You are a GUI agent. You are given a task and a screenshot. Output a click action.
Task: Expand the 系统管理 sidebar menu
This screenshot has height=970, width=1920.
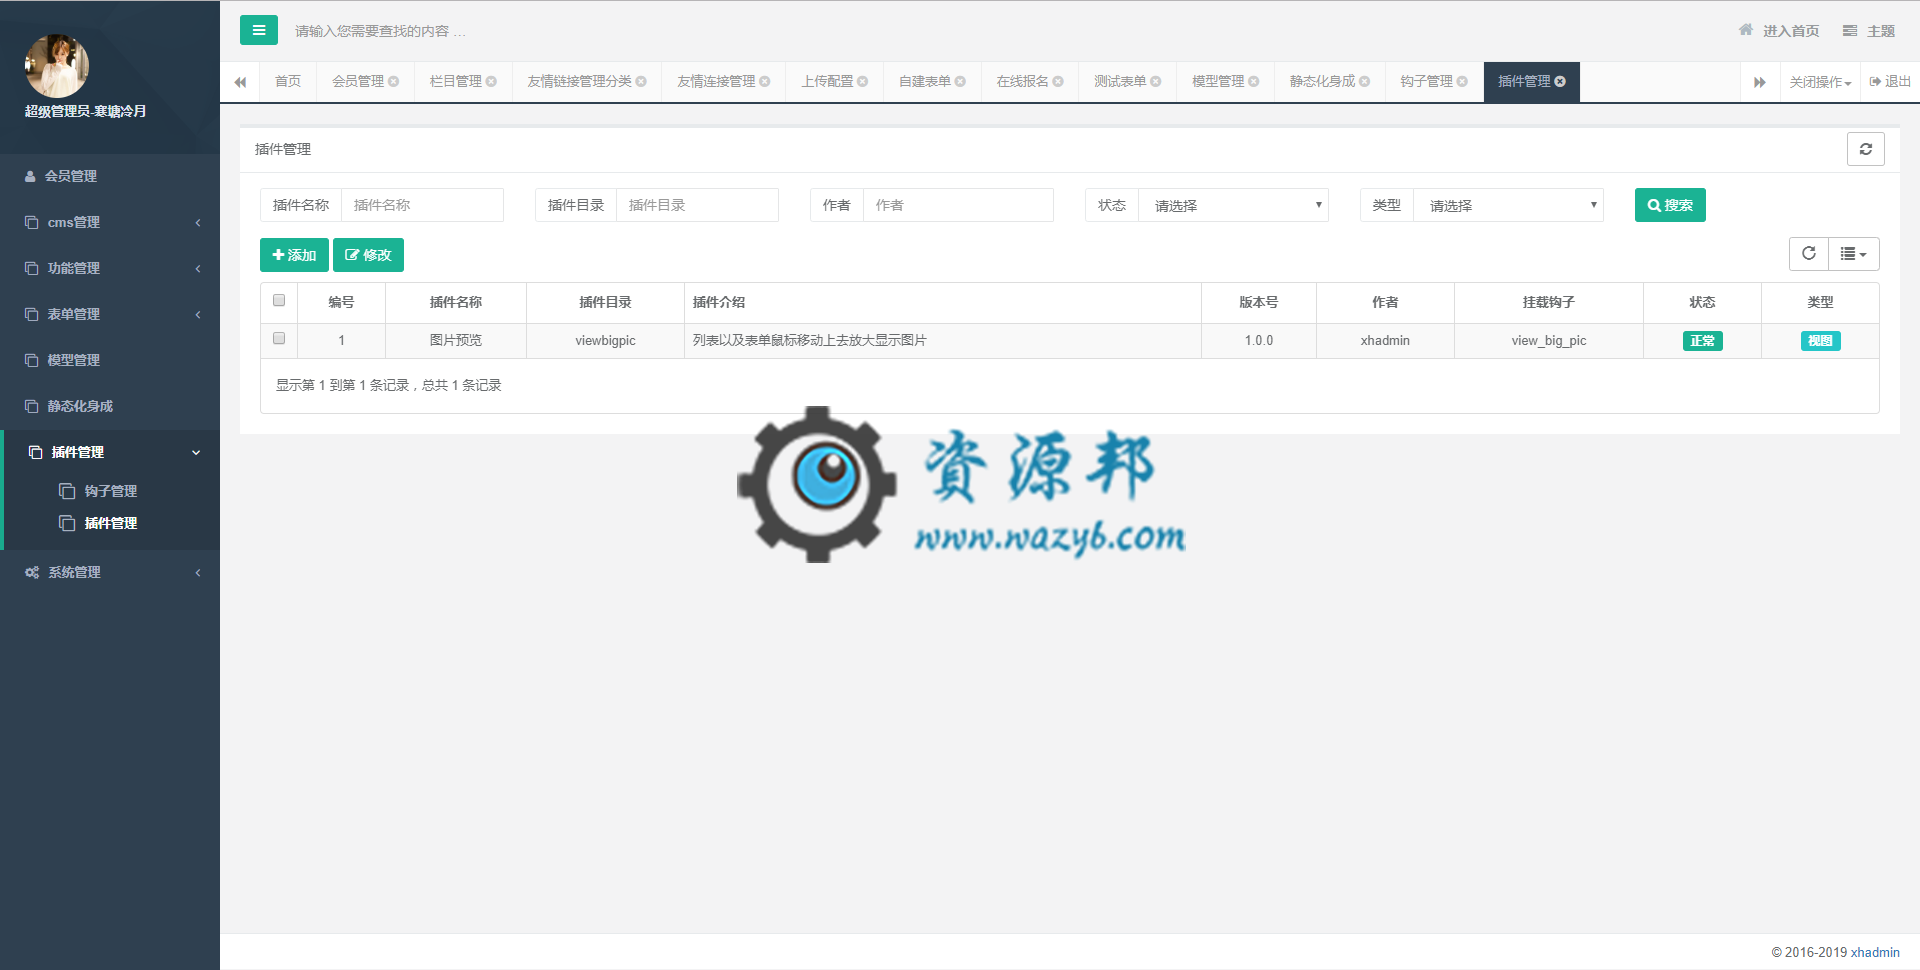click(110, 572)
